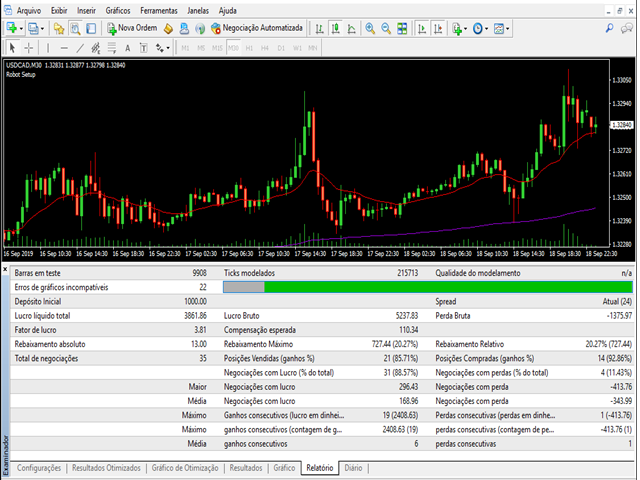Open Market Watch star-folder icon

(x=59, y=28)
